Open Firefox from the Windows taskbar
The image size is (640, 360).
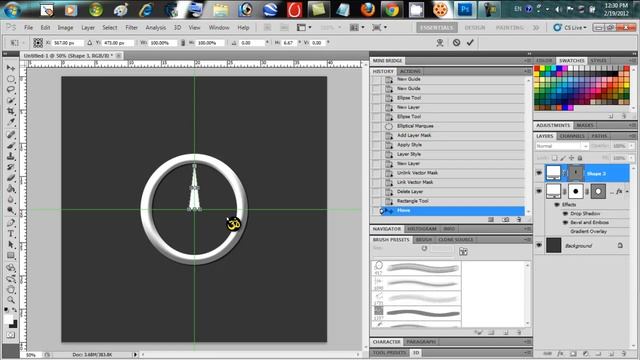point(368,9)
